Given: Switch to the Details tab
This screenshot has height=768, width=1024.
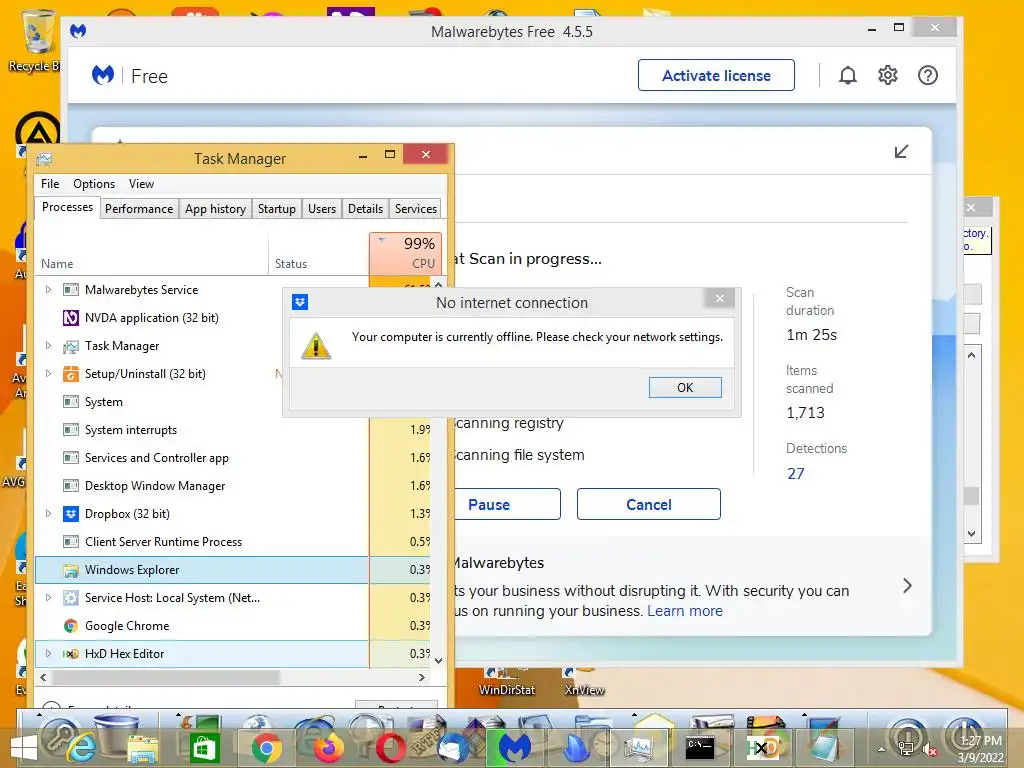Looking at the screenshot, I should pos(365,209).
